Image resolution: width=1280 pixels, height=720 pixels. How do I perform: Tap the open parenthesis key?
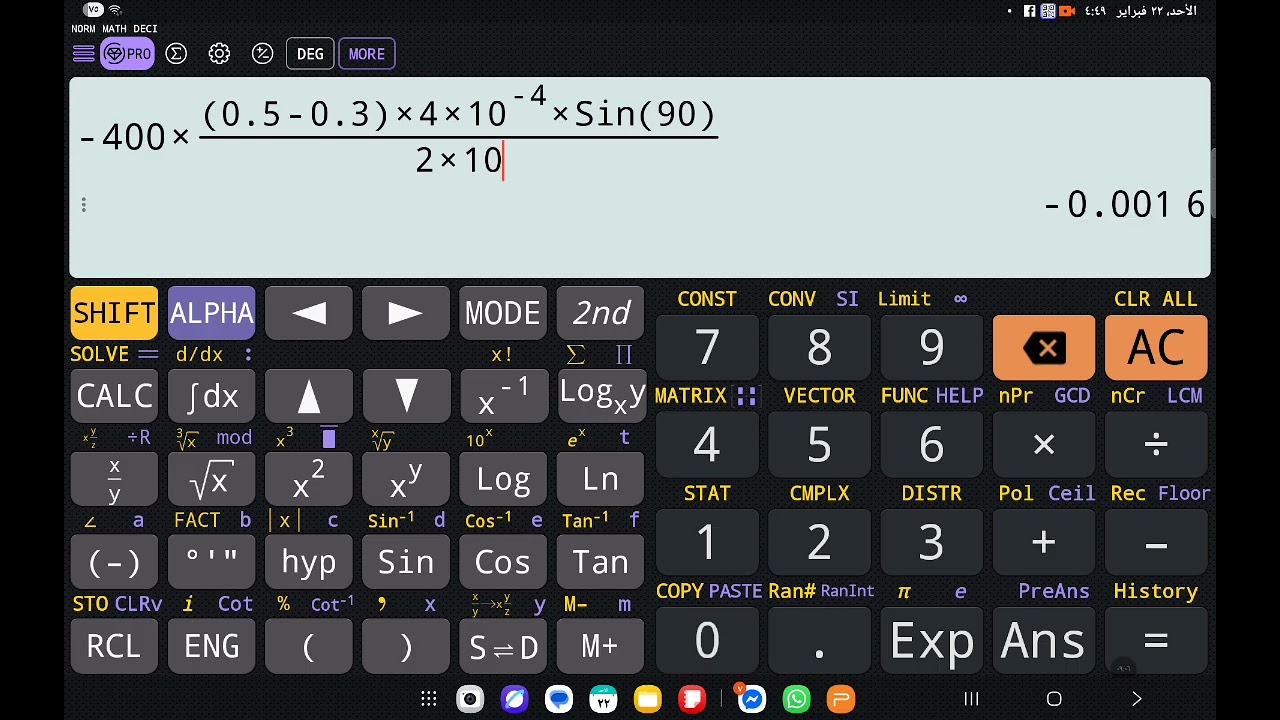309,646
